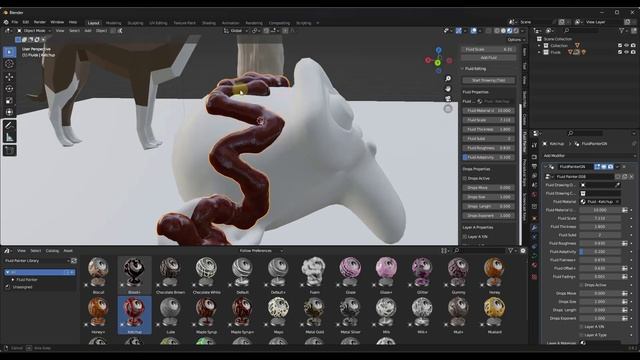Open the Fluid Painter Library dropdown
The height and width of the screenshot is (360, 640).
pyautogui.click(x=36, y=260)
